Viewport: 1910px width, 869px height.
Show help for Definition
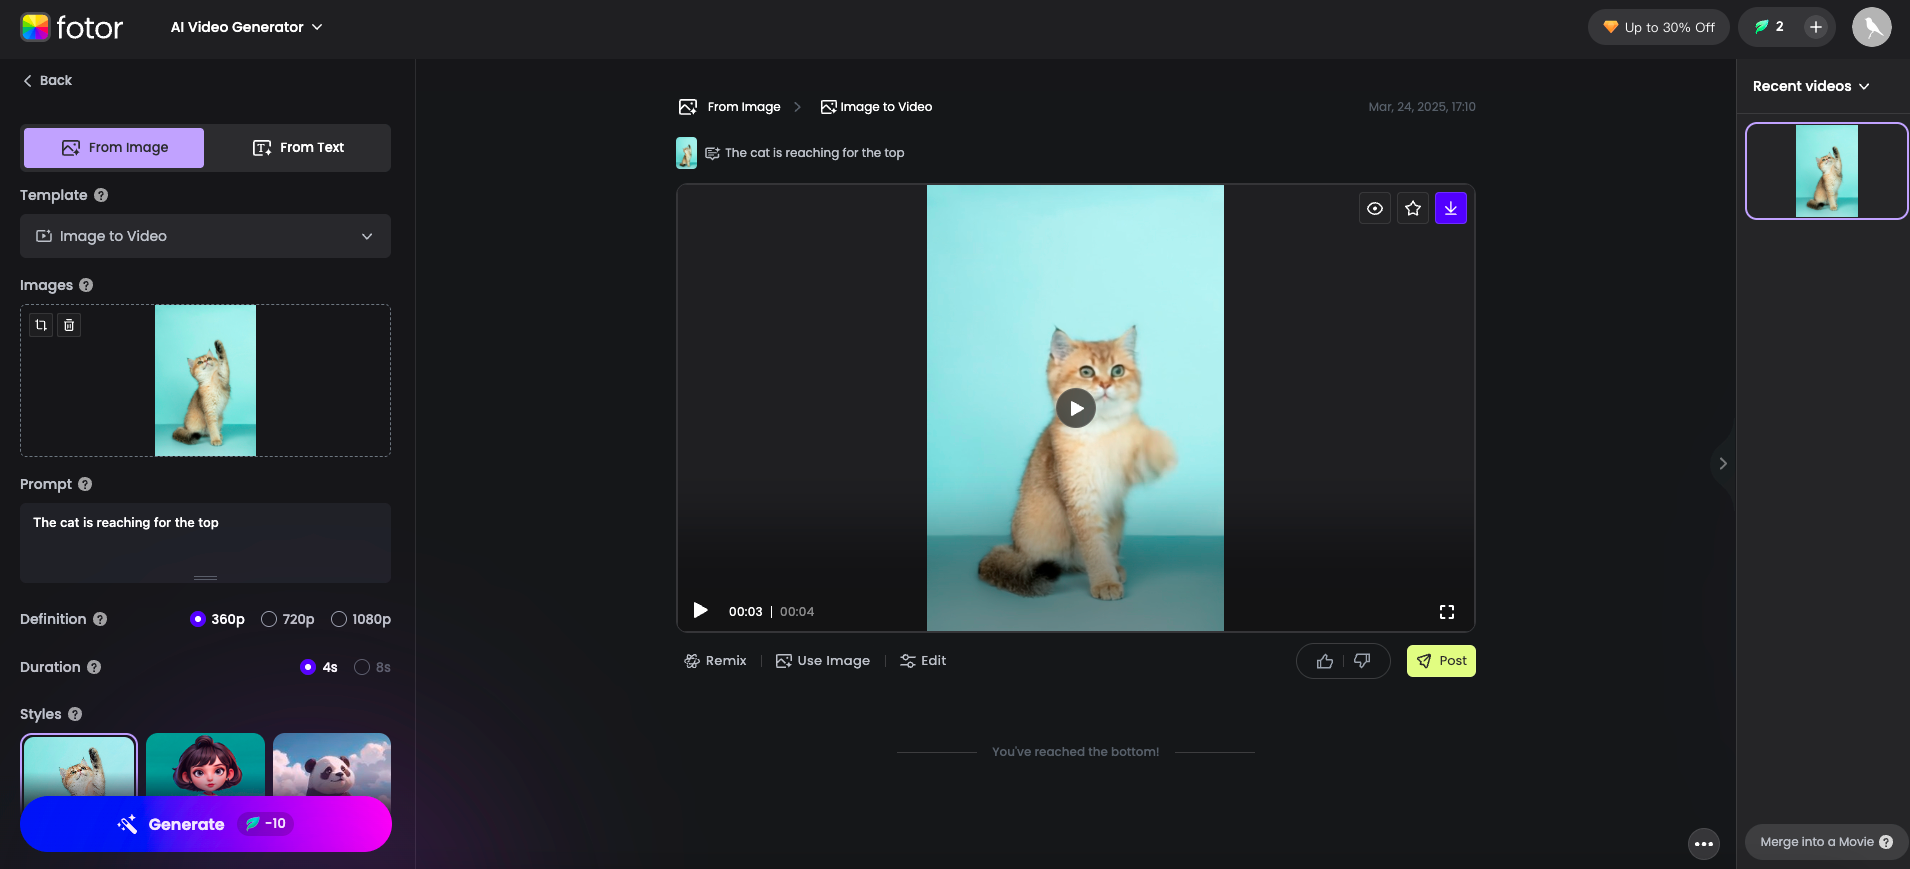pos(100,619)
